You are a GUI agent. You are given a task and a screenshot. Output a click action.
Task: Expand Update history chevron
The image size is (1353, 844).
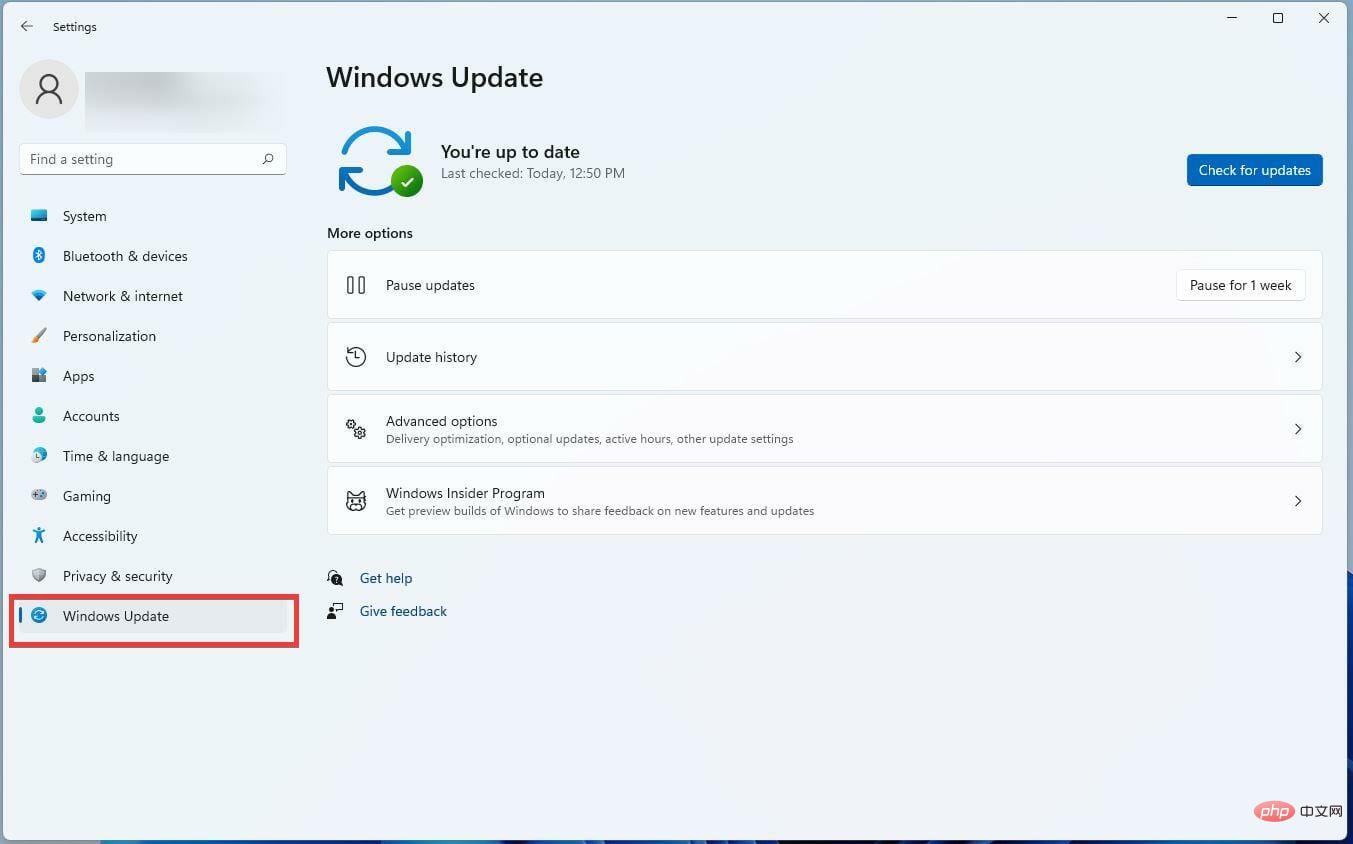point(1298,357)
